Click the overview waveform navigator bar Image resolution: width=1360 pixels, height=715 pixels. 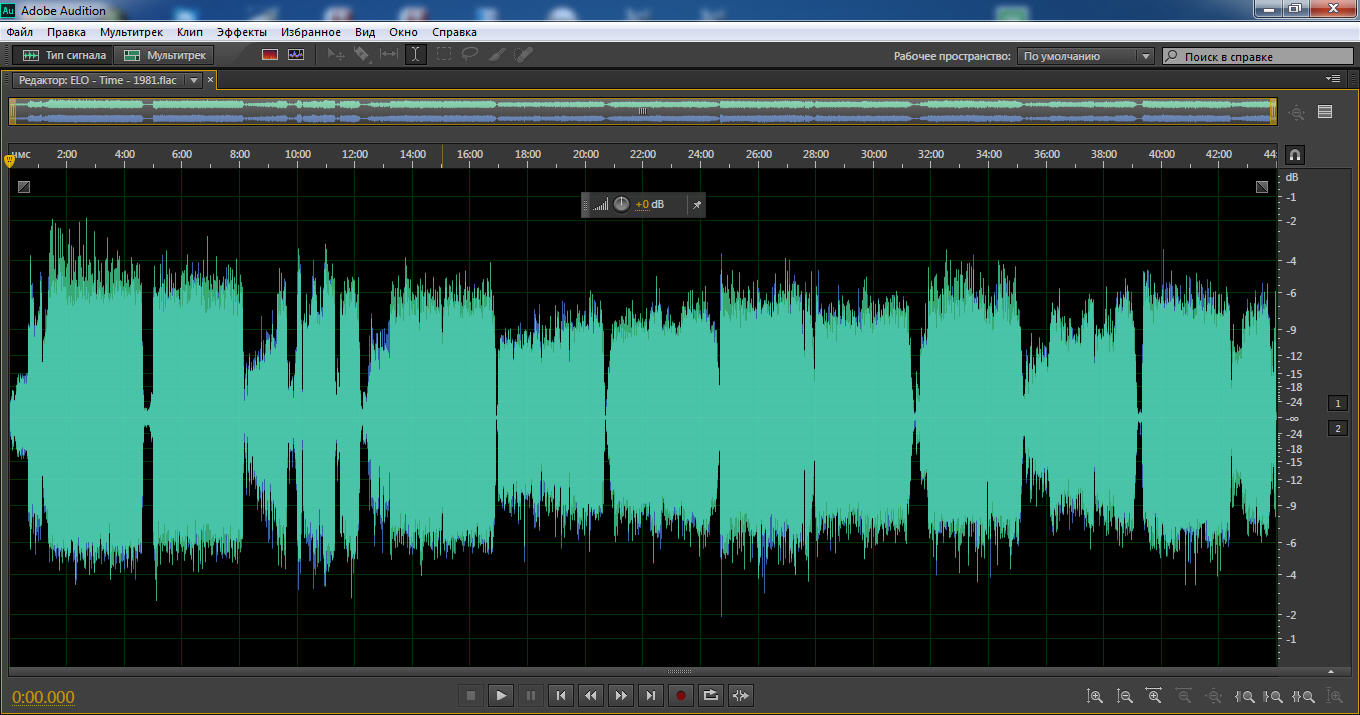[643, 111]
